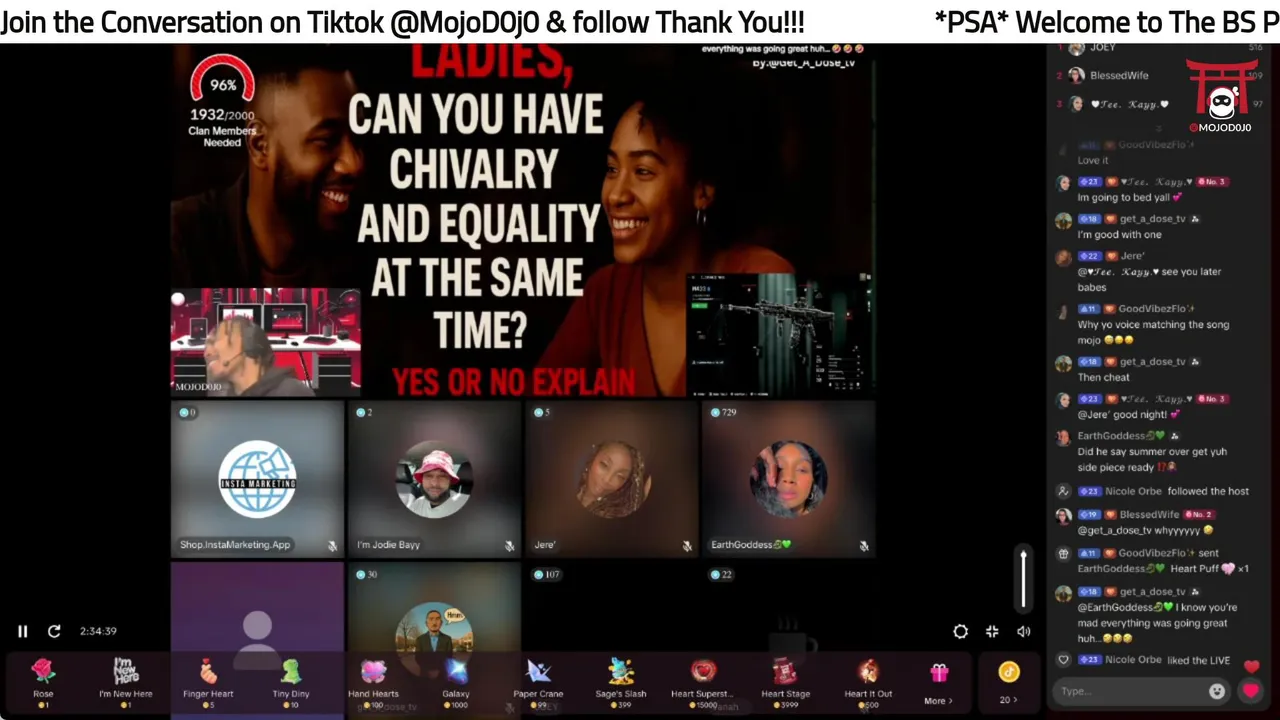Click the muted mic icon on Jere' tile
The width and height of the screenshot is (1280, 720).
[x=686, y=546]
